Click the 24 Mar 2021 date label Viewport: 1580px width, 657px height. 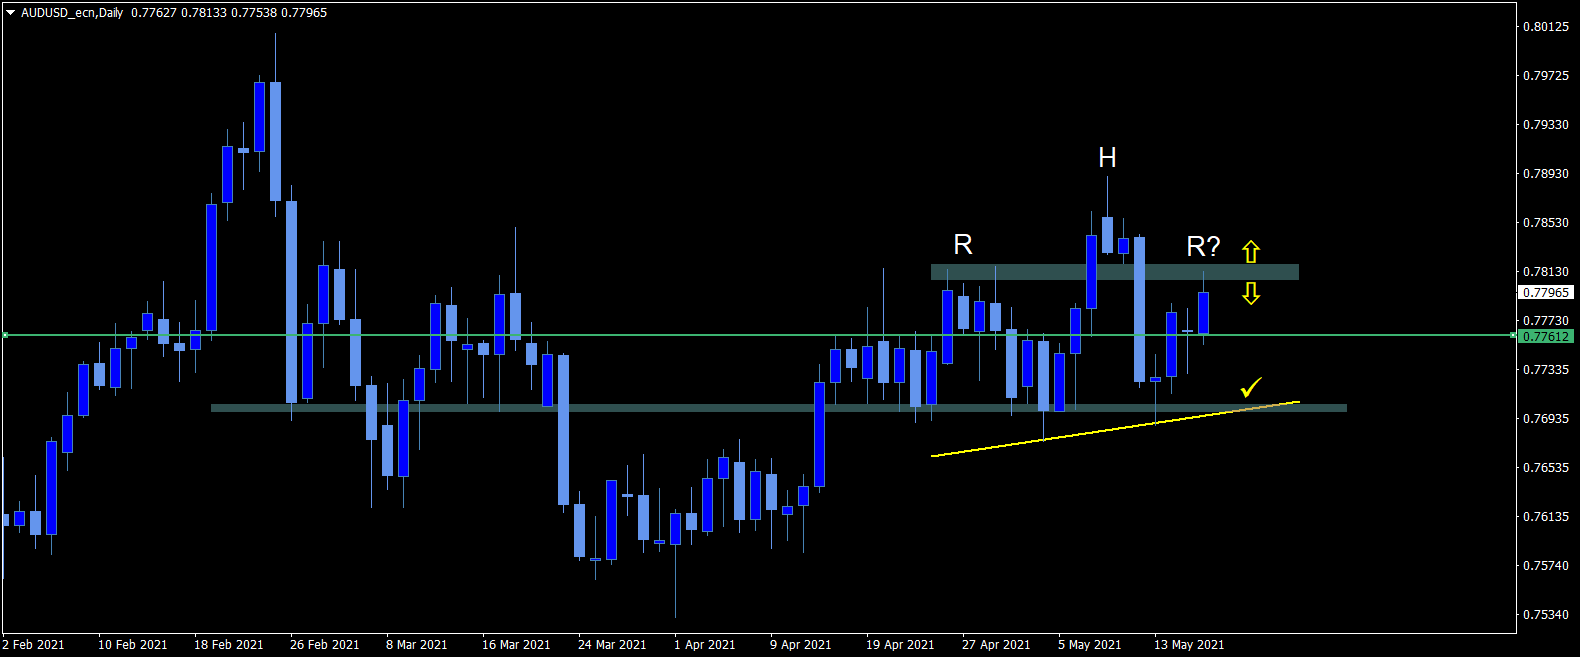click(612, 645)
